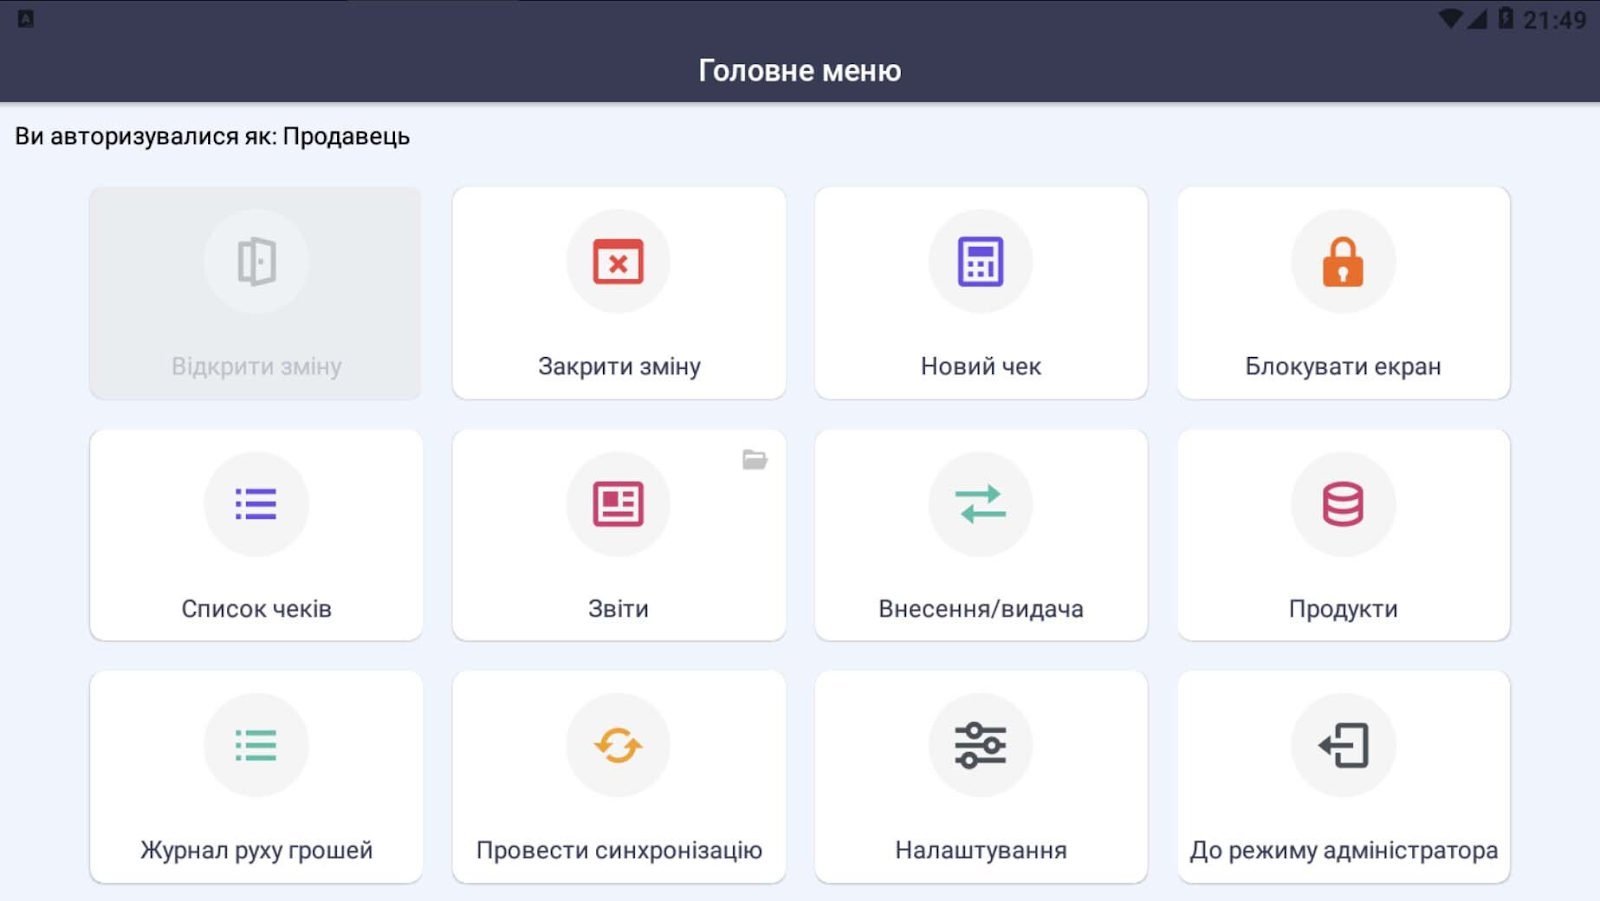The height and width of the screenshot is (901, 1600).
Task: Click the red newspaper icon for Звіти
Action: (618, 504)
